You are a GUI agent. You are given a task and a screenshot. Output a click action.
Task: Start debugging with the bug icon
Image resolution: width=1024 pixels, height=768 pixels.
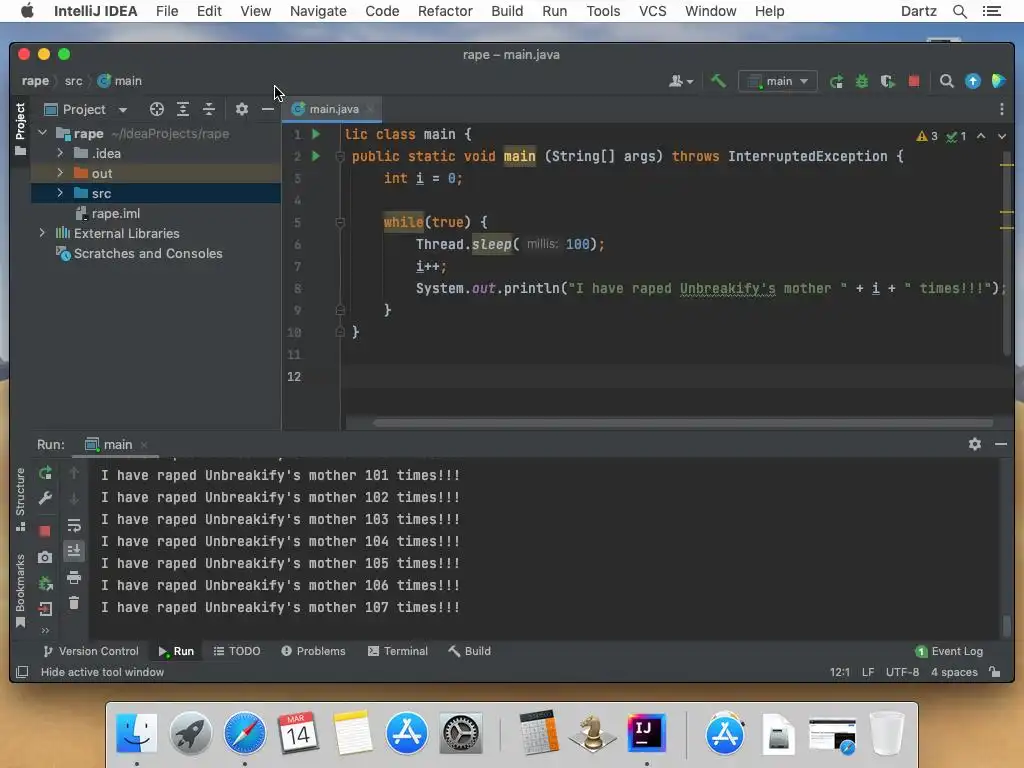862,81
